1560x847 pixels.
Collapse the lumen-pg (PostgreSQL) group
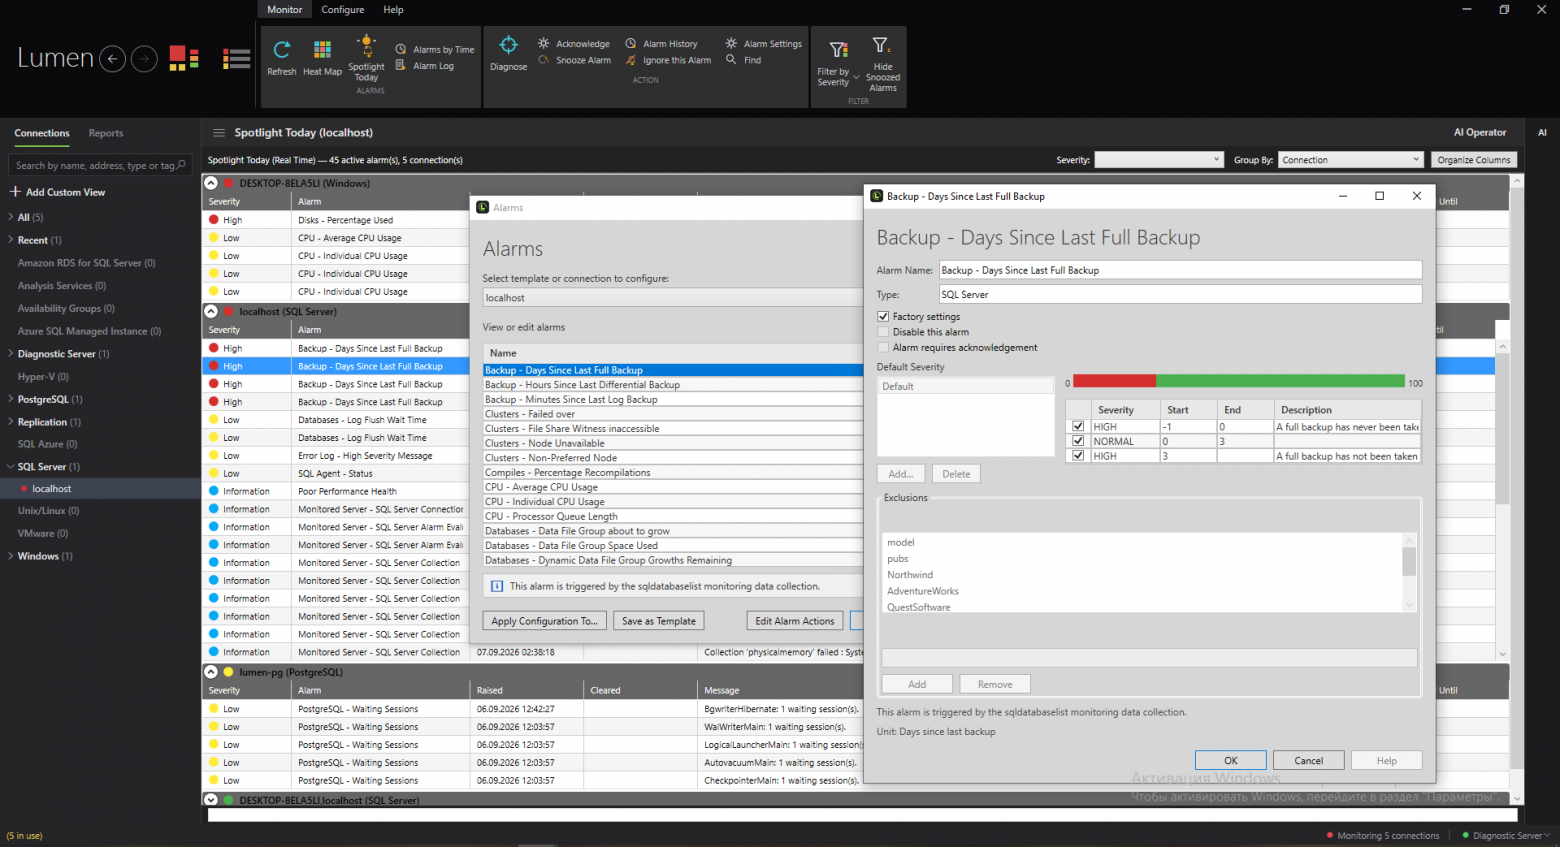[x=211, y=672]
